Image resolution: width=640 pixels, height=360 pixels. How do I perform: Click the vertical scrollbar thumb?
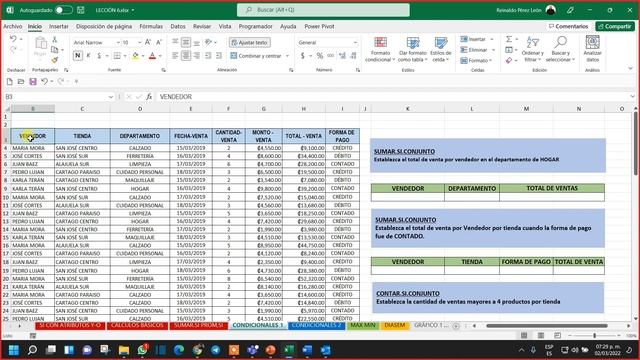click(636, 143)
